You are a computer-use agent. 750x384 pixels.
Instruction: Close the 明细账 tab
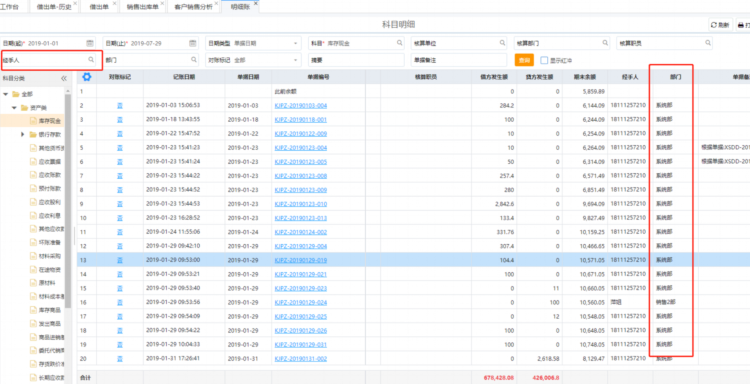point(255,3)
